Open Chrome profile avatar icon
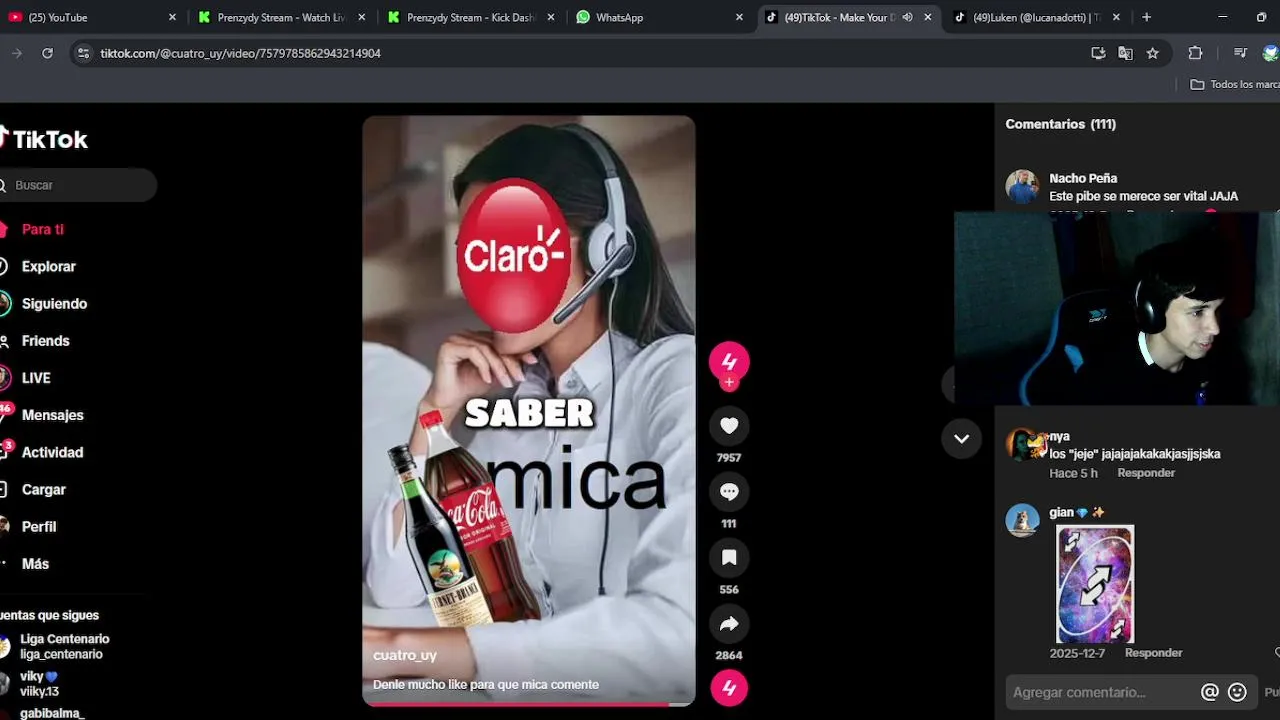Image resolution: width=1280 pixels, height=720 pixels. click(x=1271, y=53)
